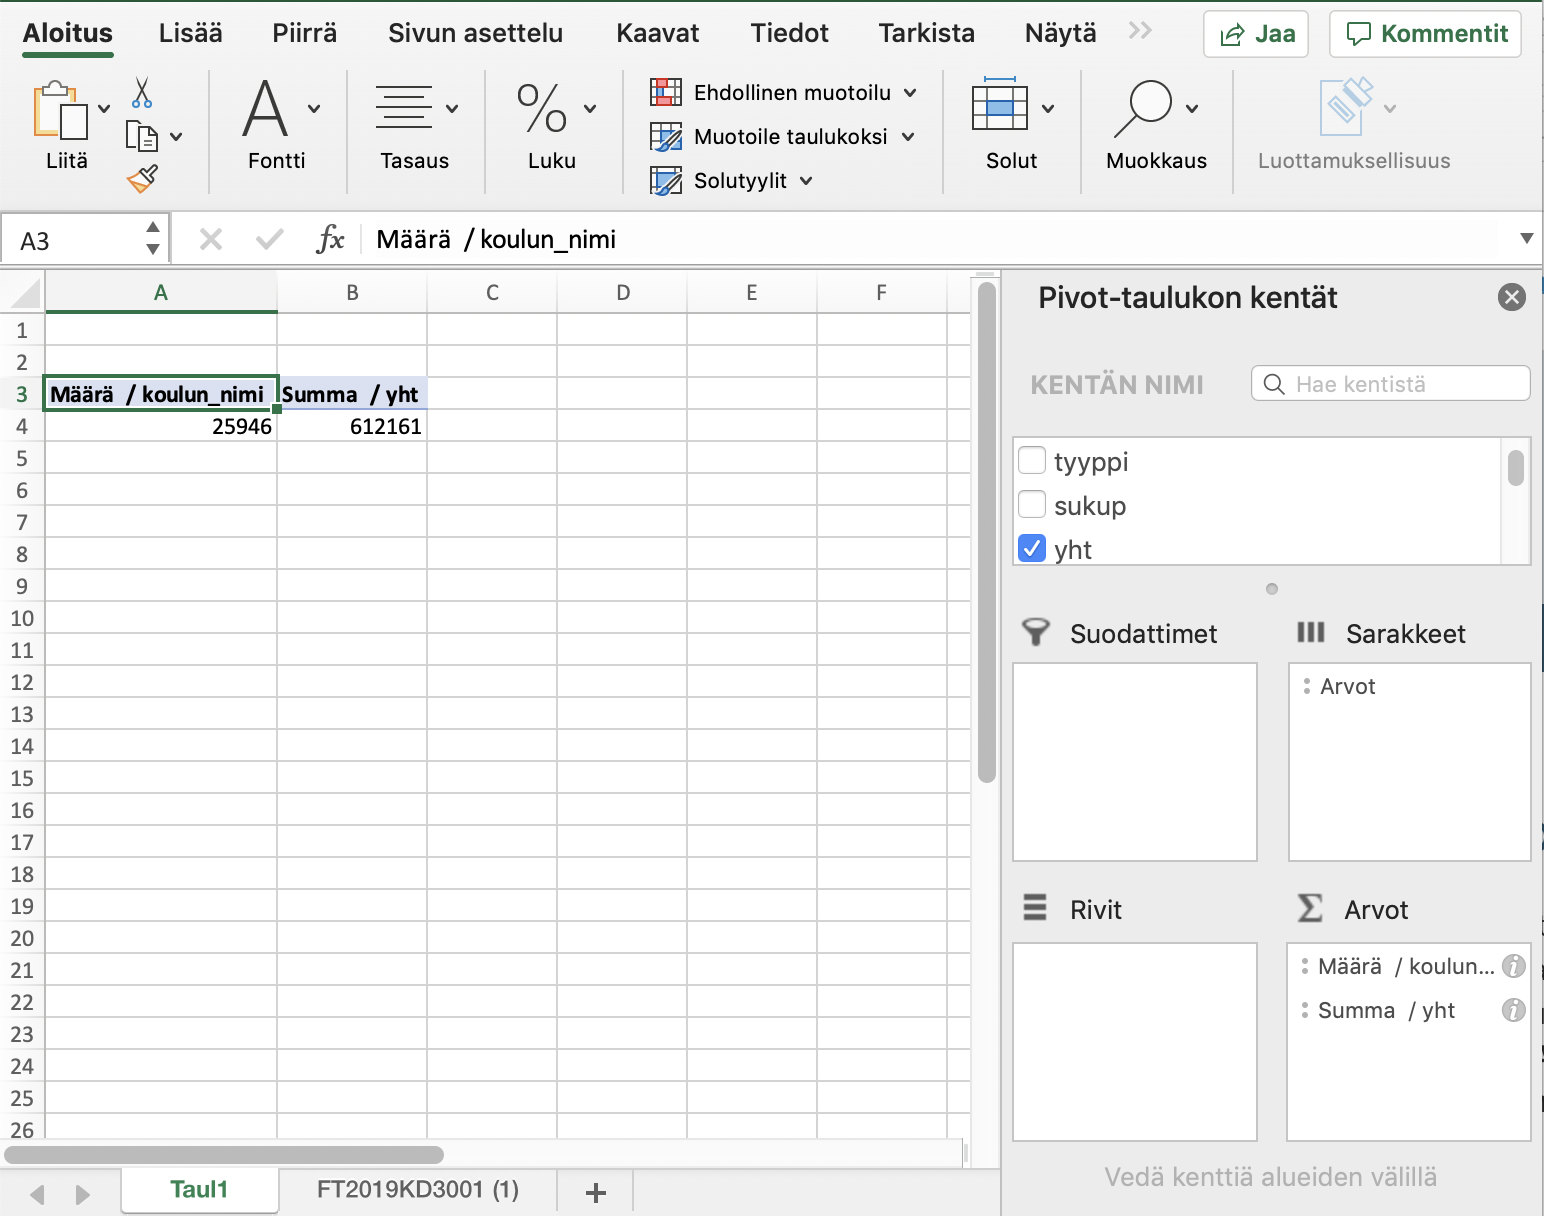The height and width of the screenshot is (1216, 1544).
Task: Click the info icon beside Summa / yht
Action: [1513, 1010]
